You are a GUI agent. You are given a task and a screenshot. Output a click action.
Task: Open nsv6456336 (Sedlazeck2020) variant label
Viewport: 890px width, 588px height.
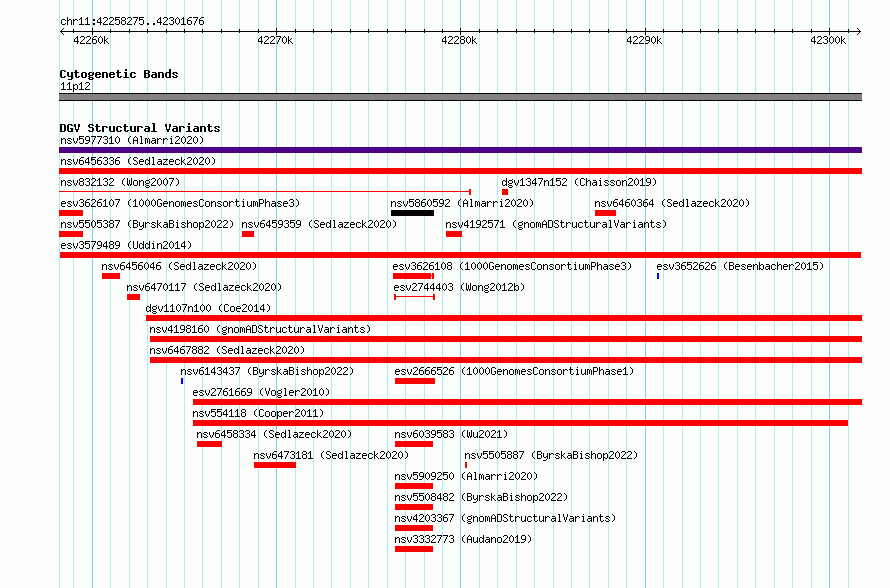[x=138, y=161]
